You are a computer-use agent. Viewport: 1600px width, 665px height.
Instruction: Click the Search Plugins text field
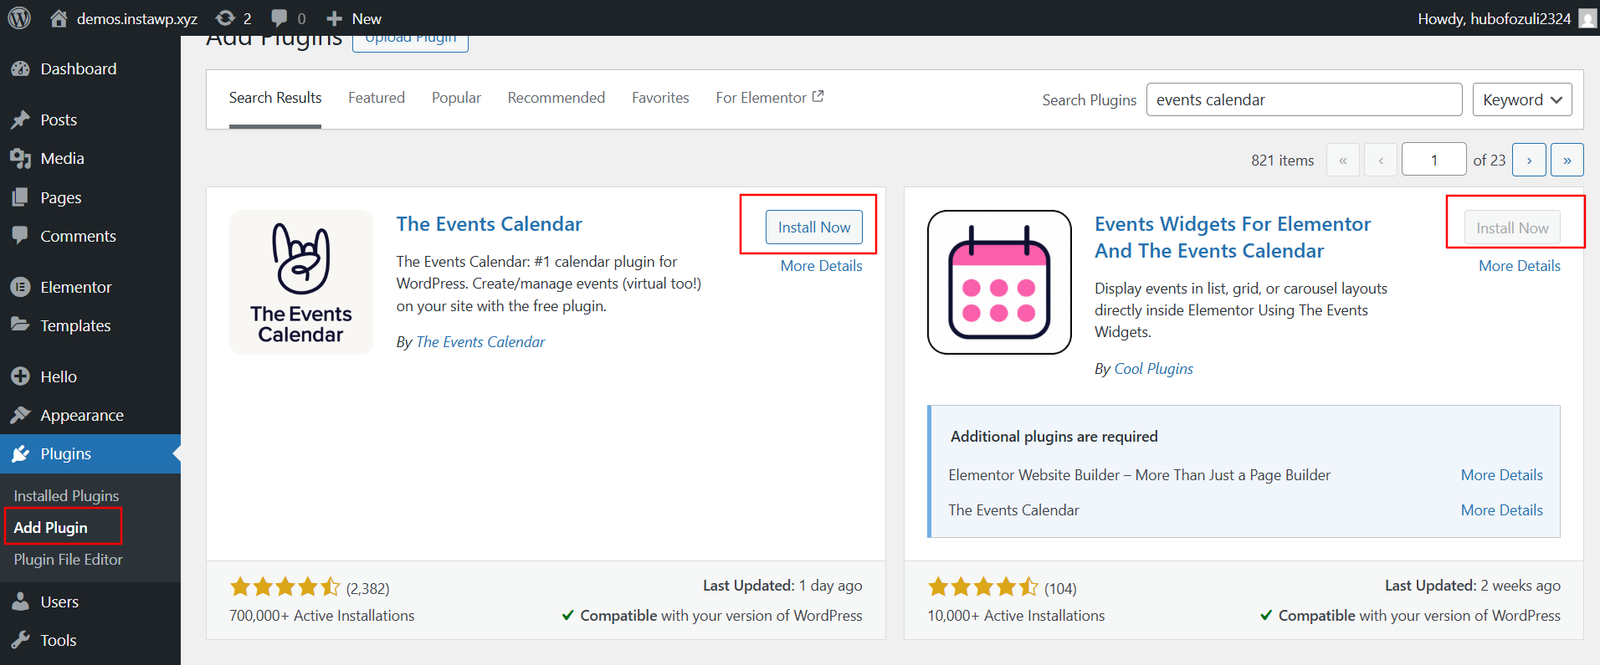click(x=1303, y=100)
